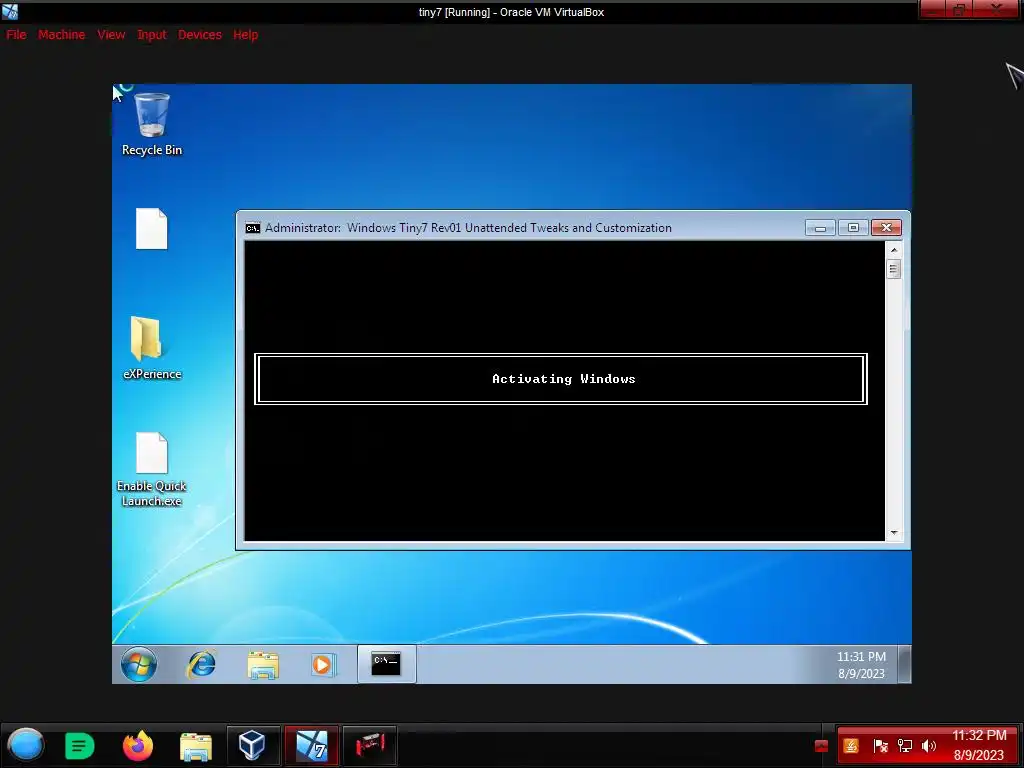This screenshot has width=1024, height=768.
Task: Launch Firefox from host taskbar
Action: (138, 745)
